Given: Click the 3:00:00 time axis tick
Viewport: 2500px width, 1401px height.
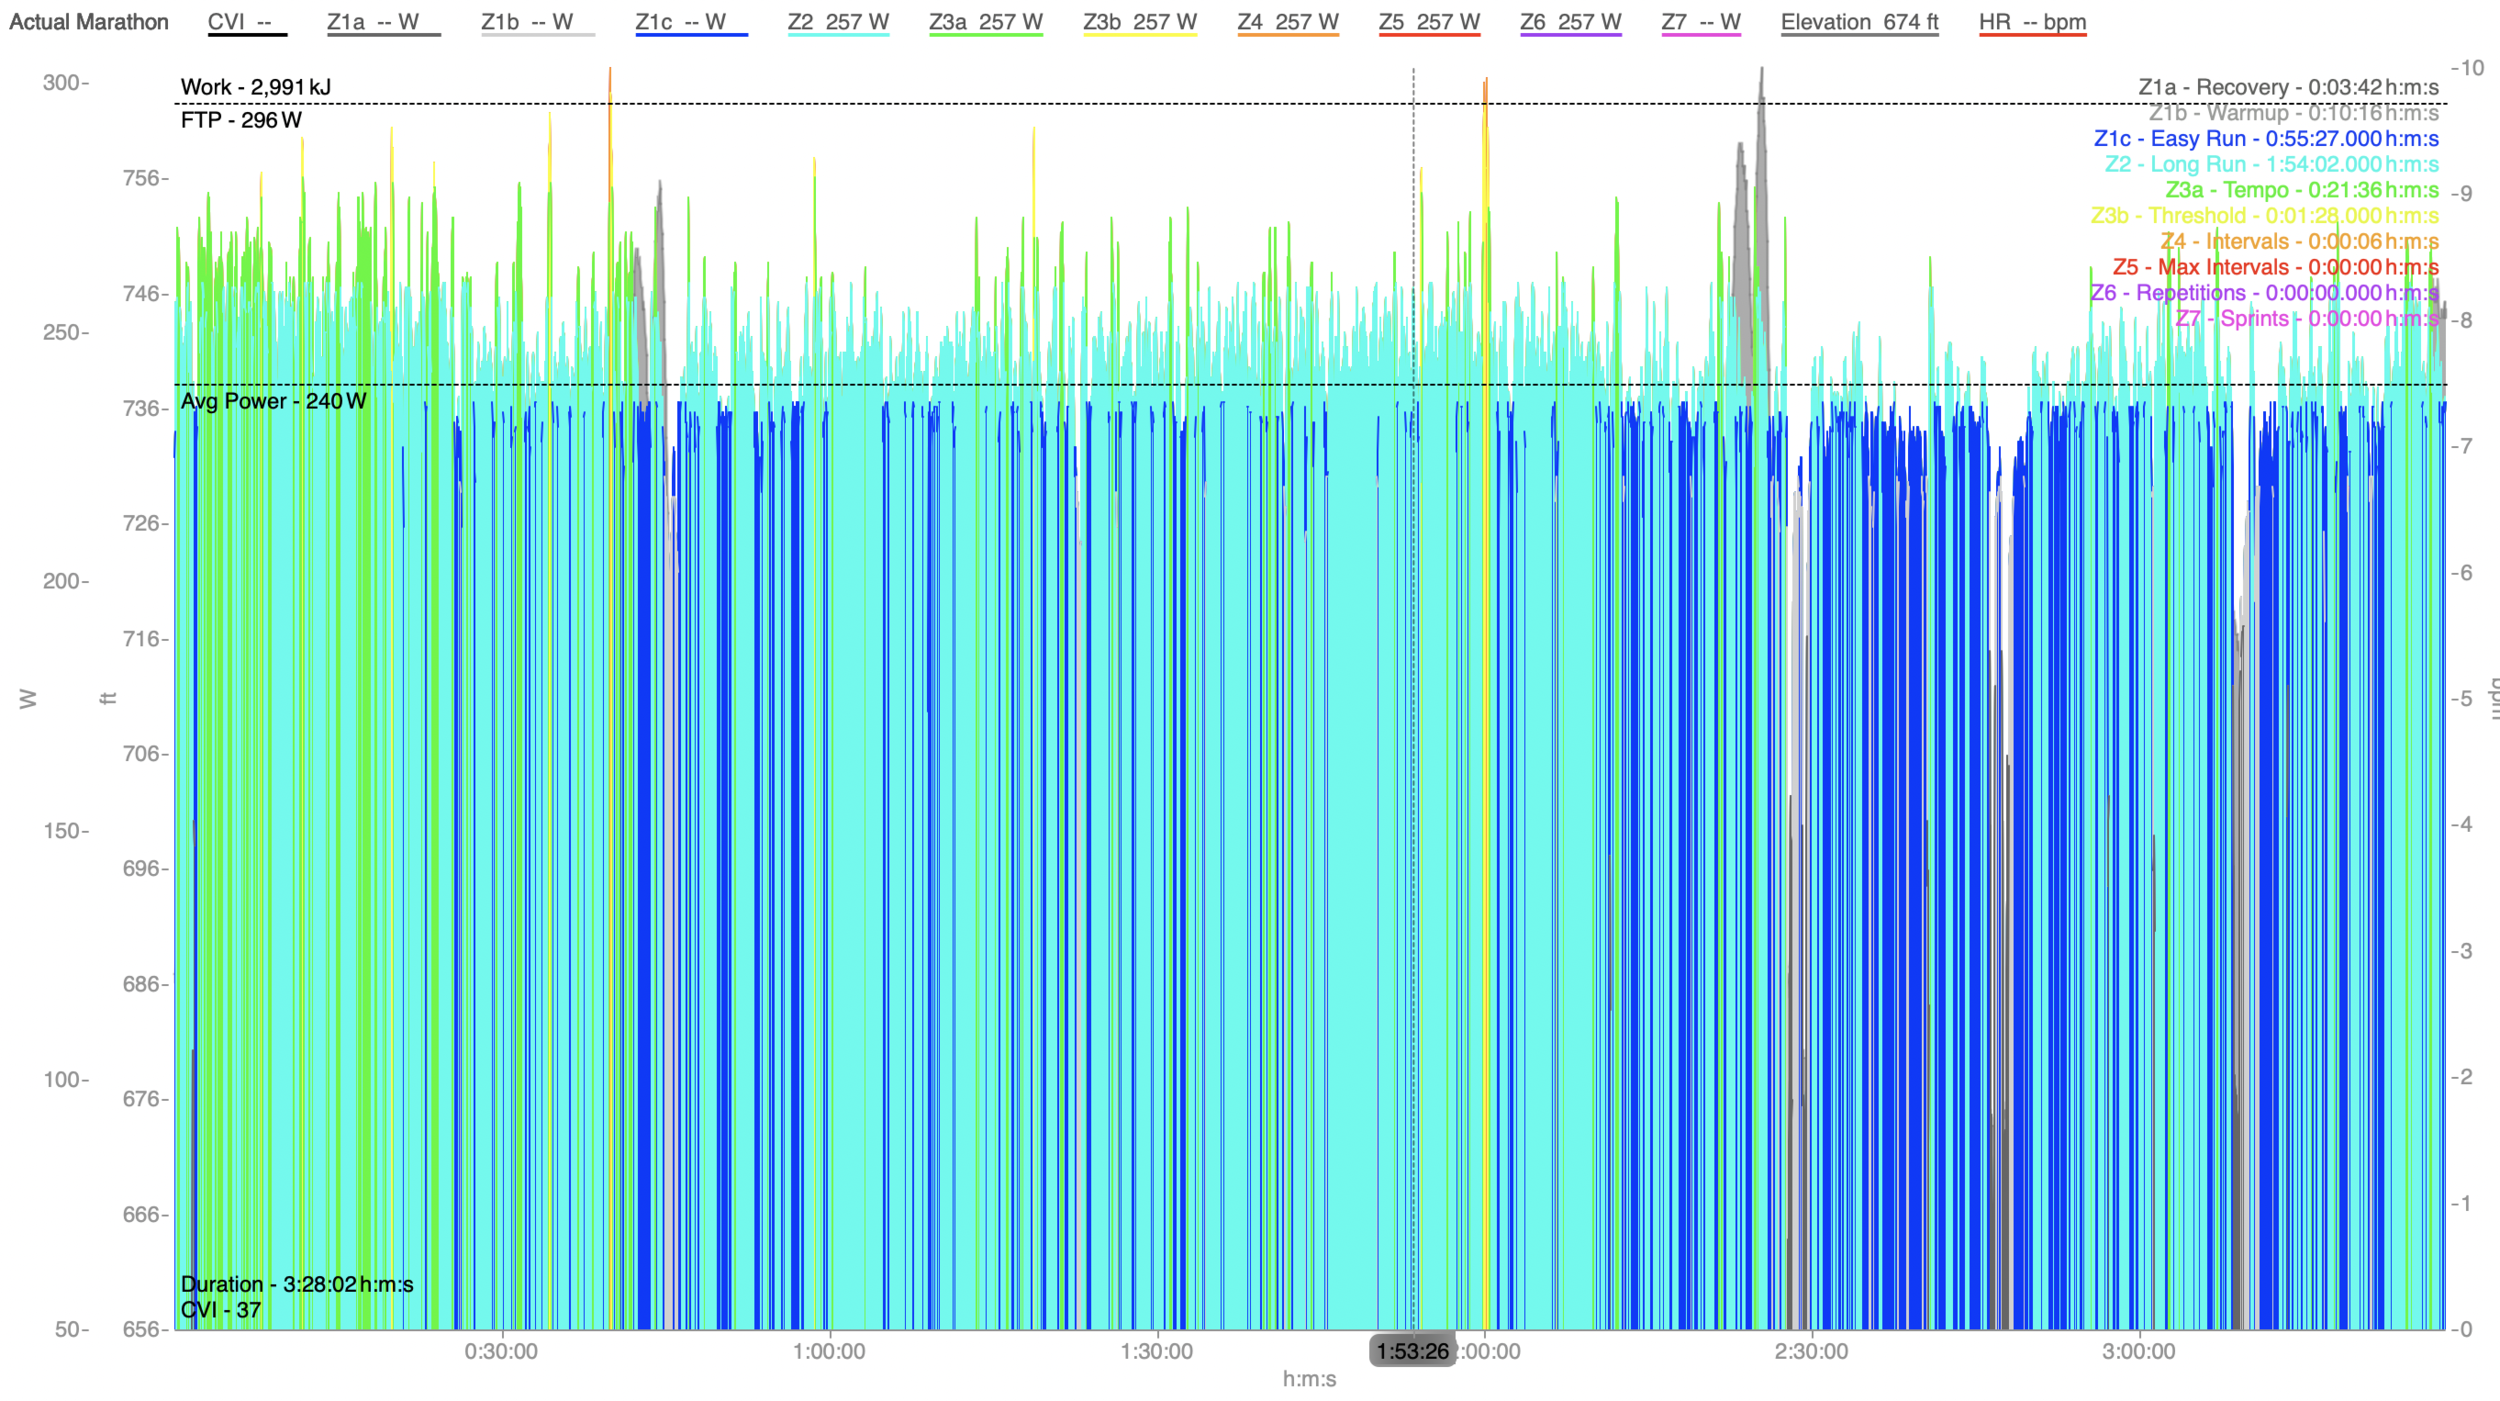Looking at the screenshot, I should pyautogui.click(x=2139, y=1352).
